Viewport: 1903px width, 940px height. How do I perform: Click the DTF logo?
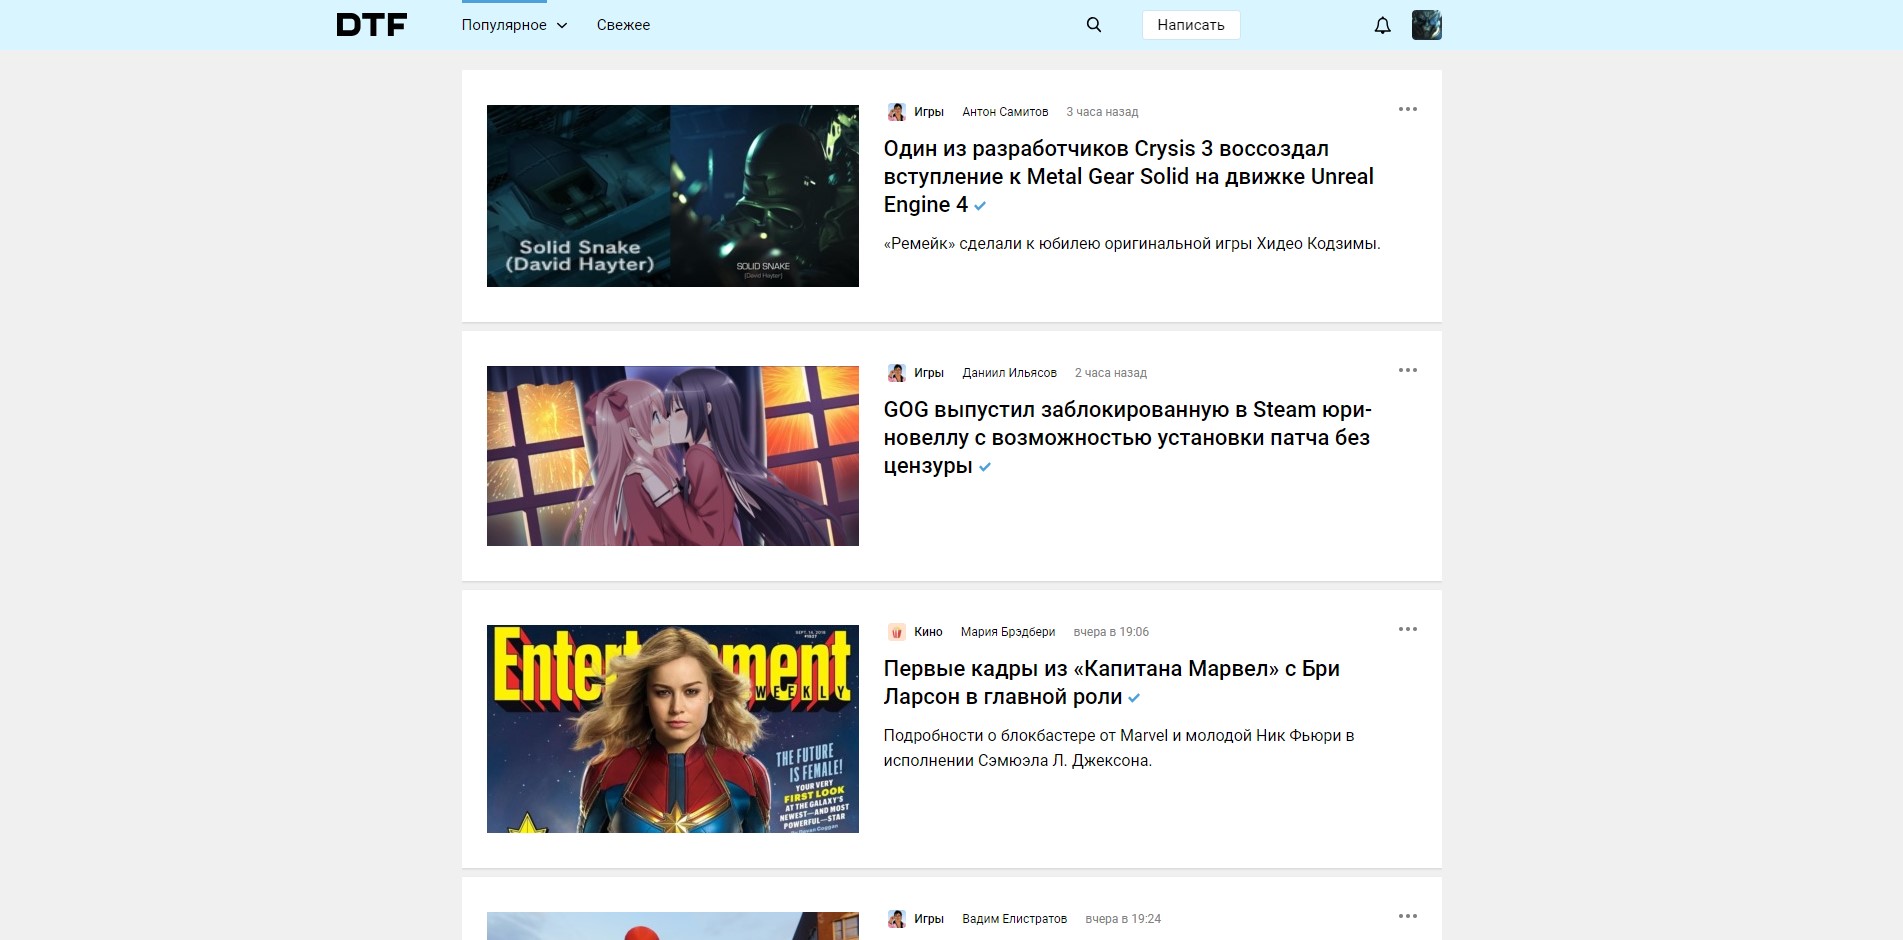371,25
